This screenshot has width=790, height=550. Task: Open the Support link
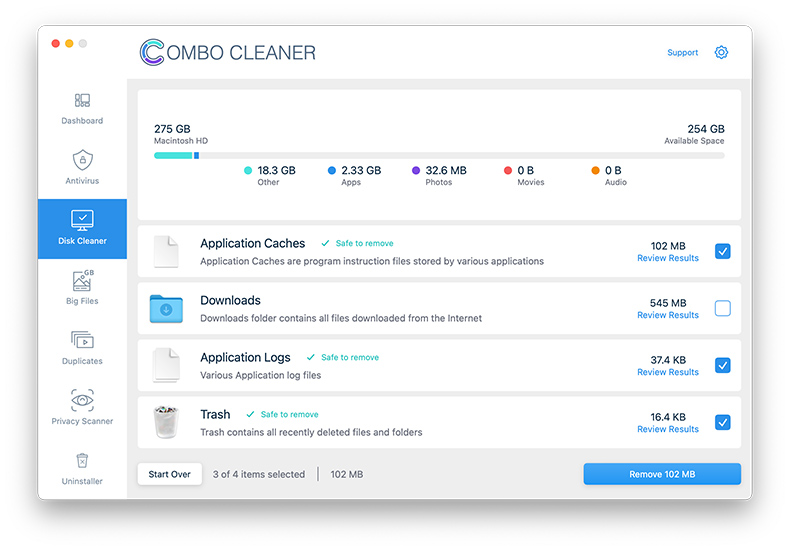[683, 52]
